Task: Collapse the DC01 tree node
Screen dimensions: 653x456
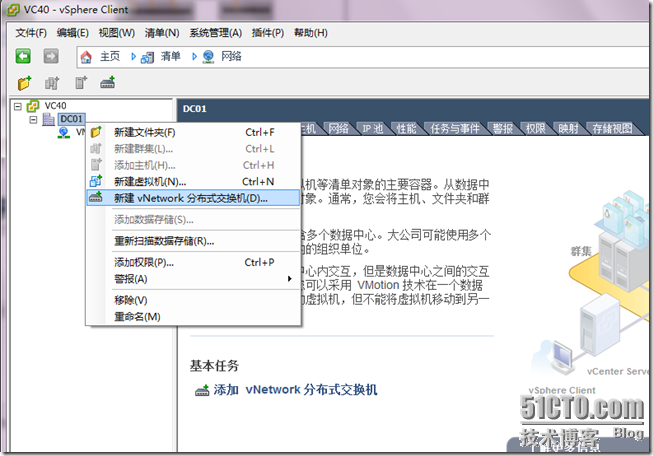Action: [x=33, y=120]
